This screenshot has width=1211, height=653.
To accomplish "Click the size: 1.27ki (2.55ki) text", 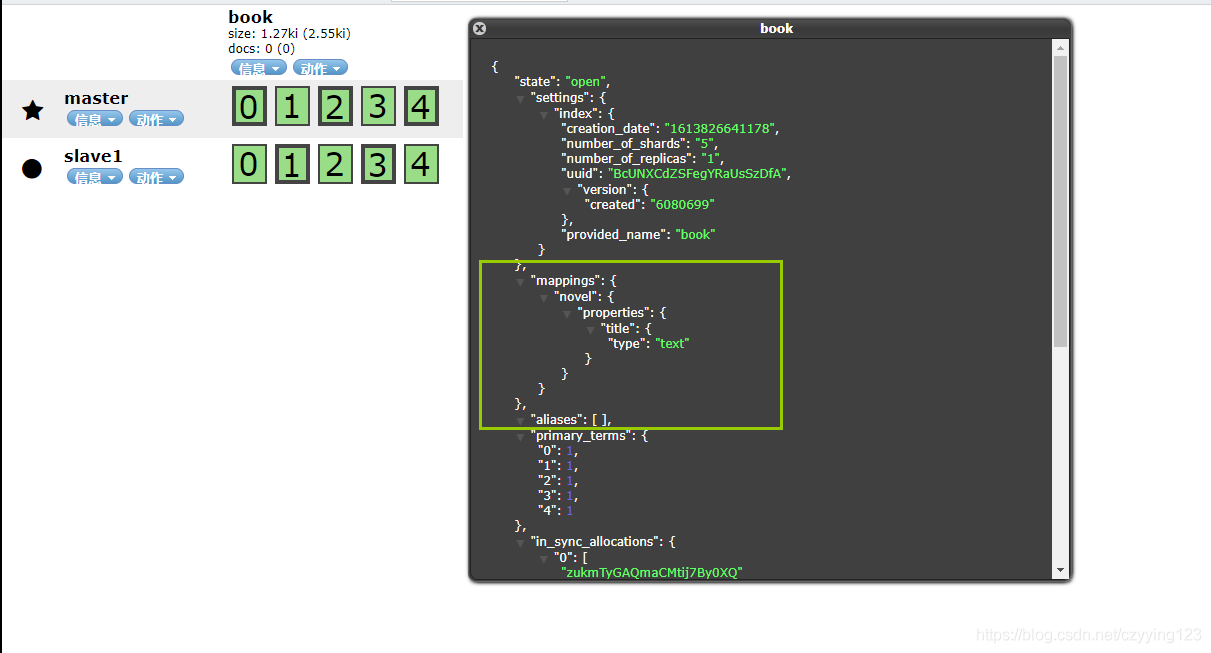I will coord(289,34).
